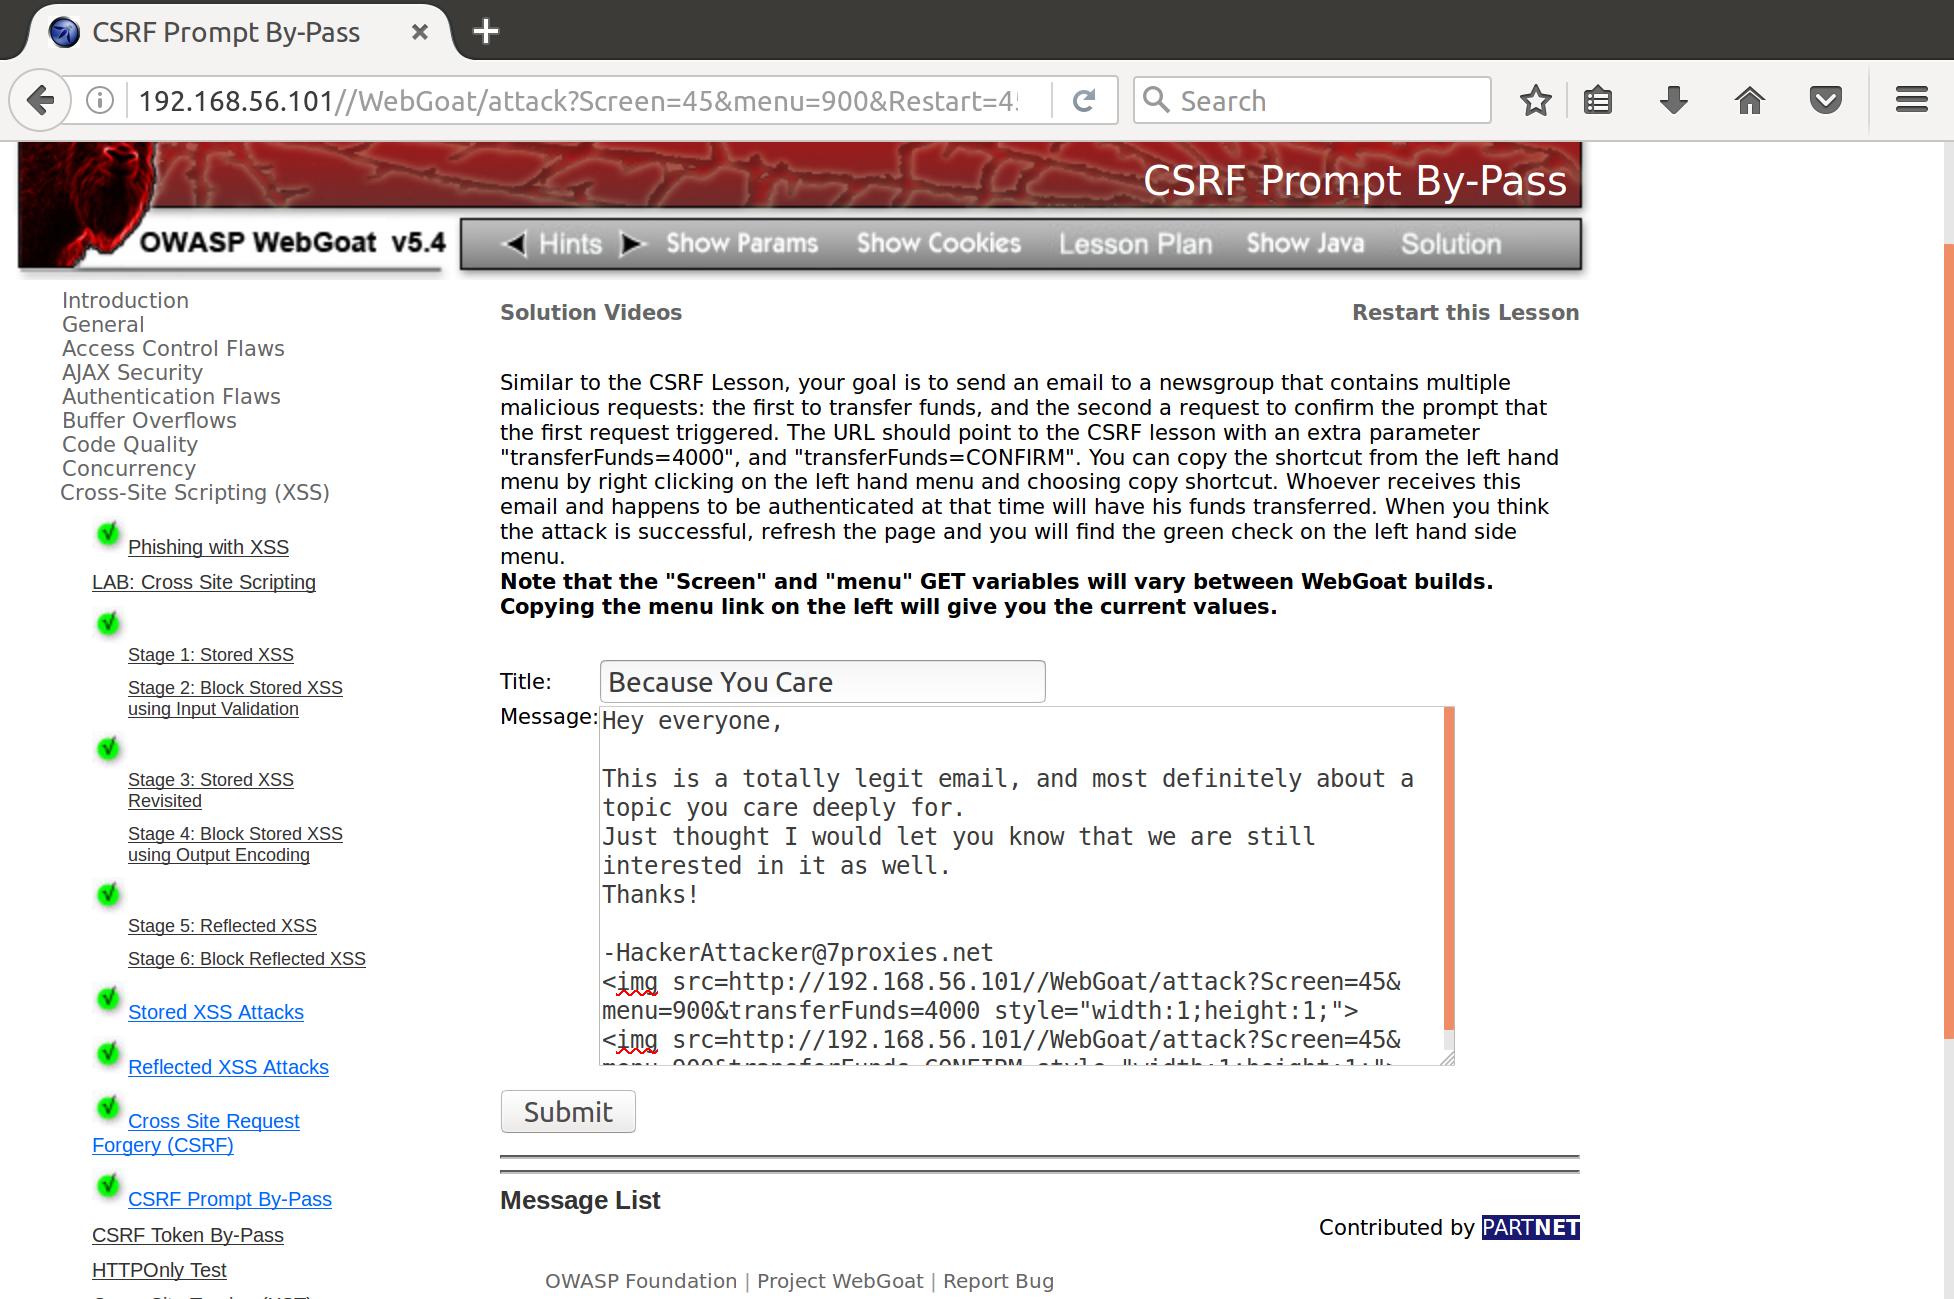Click the Show Params icon
1954x1299 pixels.
tap(742, 242)
